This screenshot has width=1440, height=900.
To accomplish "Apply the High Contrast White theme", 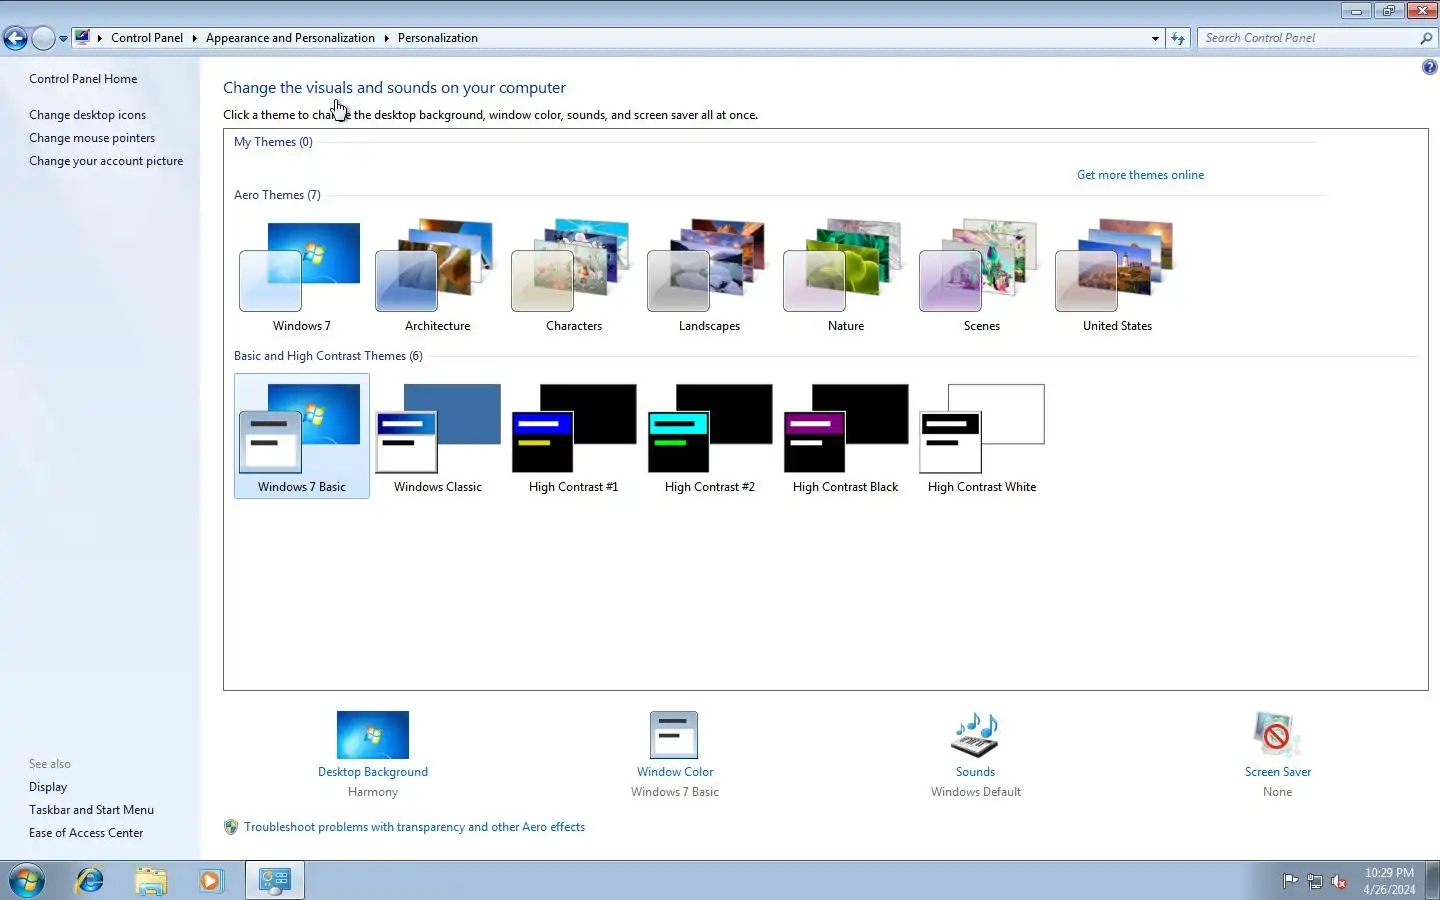I will pyautogui.click(x=981, y=436).
